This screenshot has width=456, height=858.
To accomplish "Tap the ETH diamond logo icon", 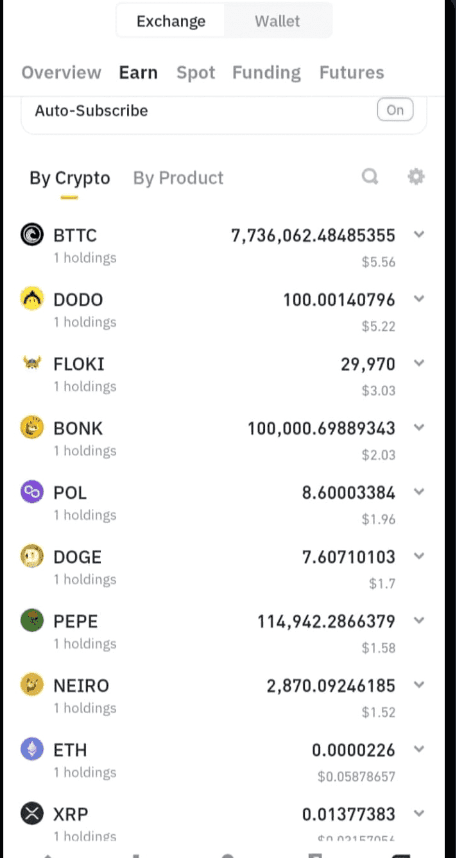I will click(x=32, y=749).
